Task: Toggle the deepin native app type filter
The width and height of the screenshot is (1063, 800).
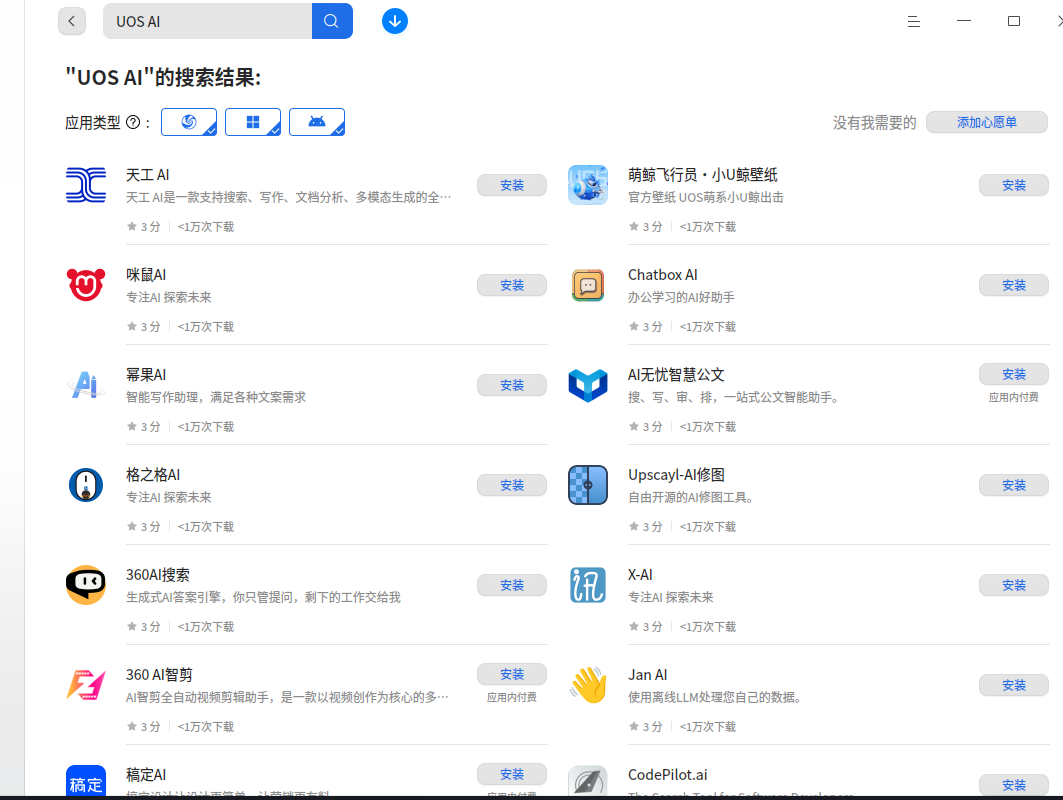Action: pos(189,122)
